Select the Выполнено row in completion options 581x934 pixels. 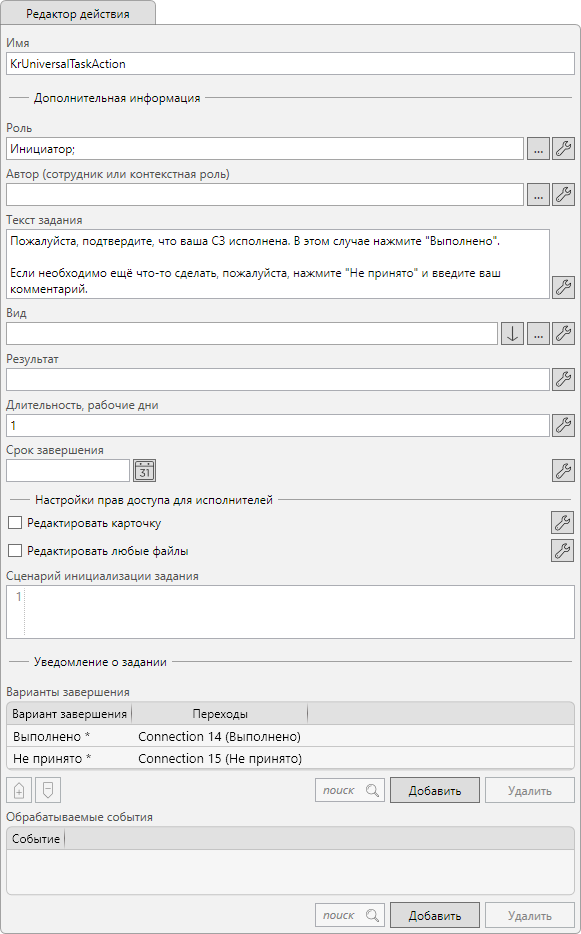click(x=290, y=736)
